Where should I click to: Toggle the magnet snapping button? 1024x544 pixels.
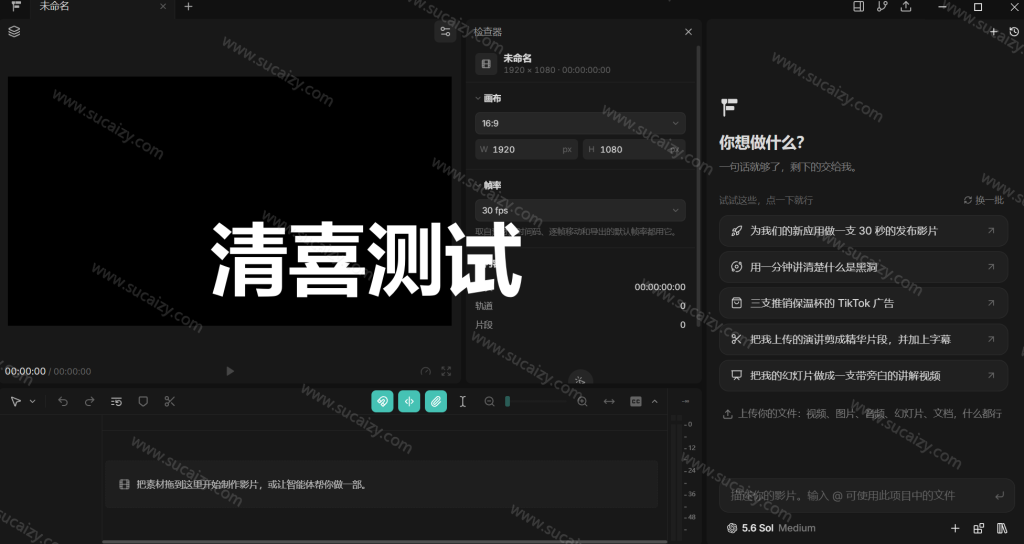(x=383, y=402)
